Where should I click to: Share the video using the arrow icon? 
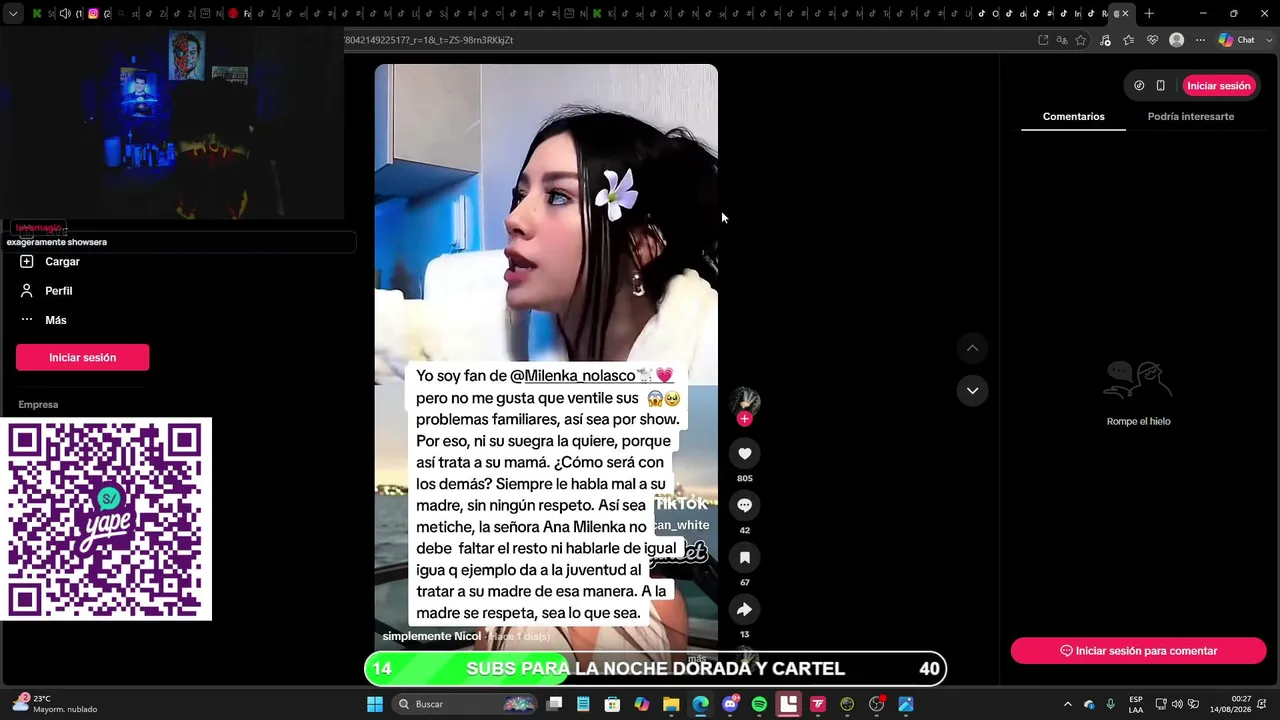point(744,610)
